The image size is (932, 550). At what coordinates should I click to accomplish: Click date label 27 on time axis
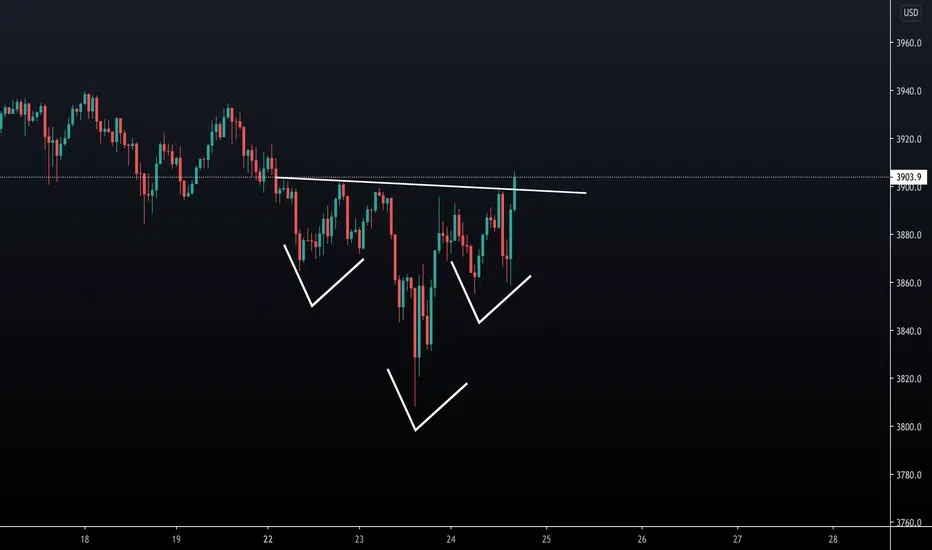pyautogui.click(x=738, y=539)
